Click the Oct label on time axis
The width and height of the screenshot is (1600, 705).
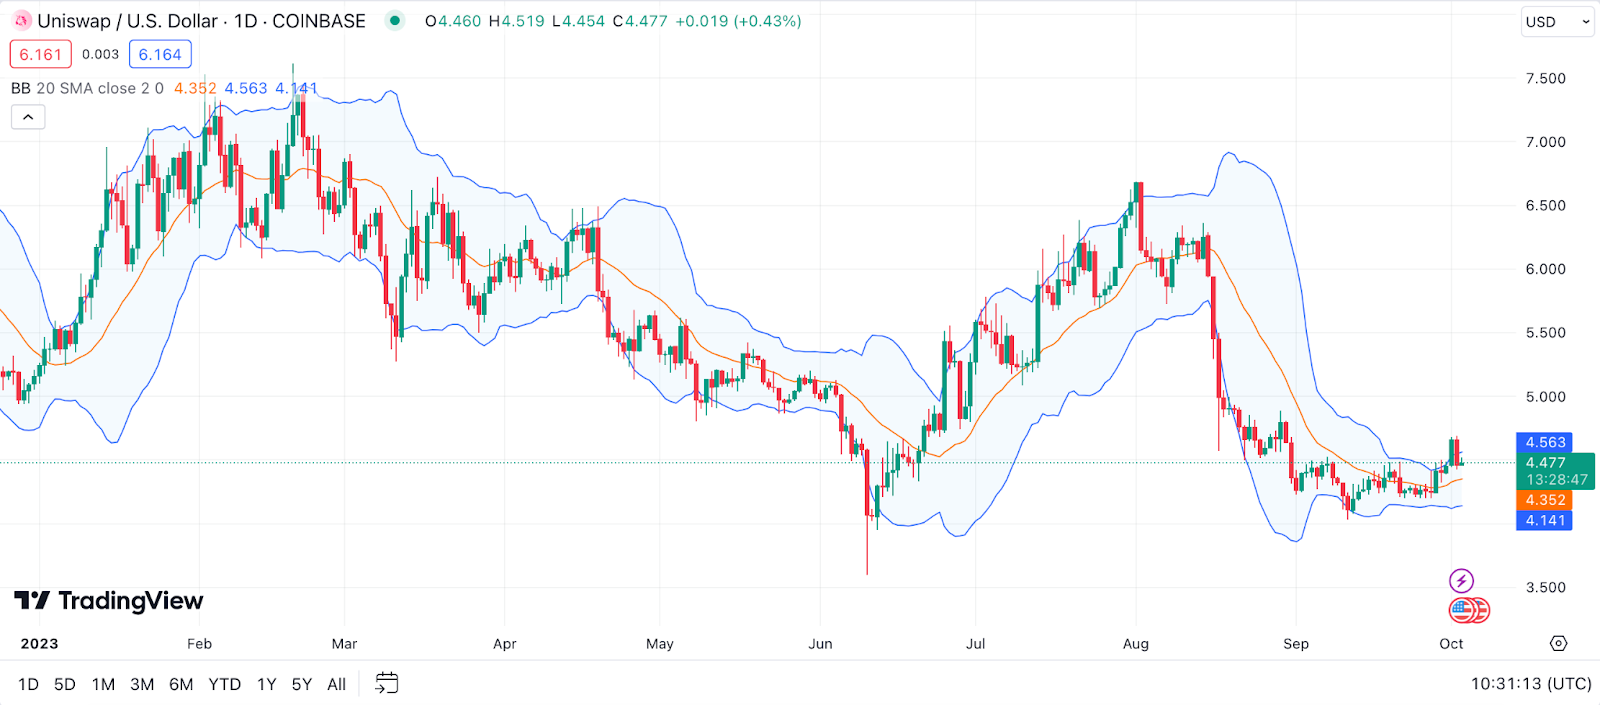pos(1451,644)
